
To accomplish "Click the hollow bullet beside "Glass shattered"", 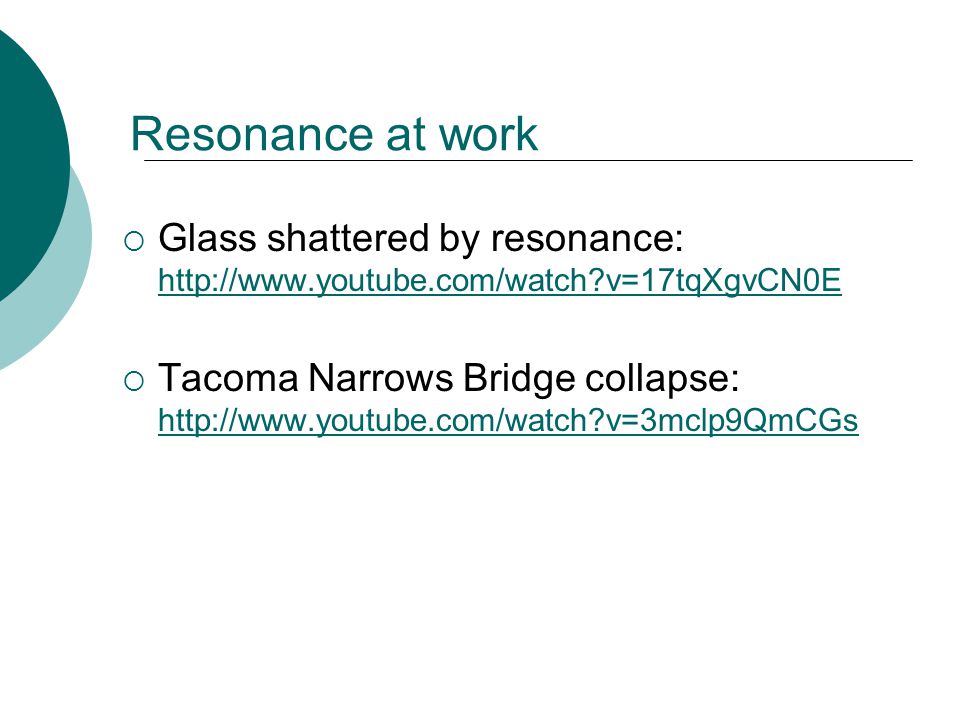I will (x=134, y=241).
